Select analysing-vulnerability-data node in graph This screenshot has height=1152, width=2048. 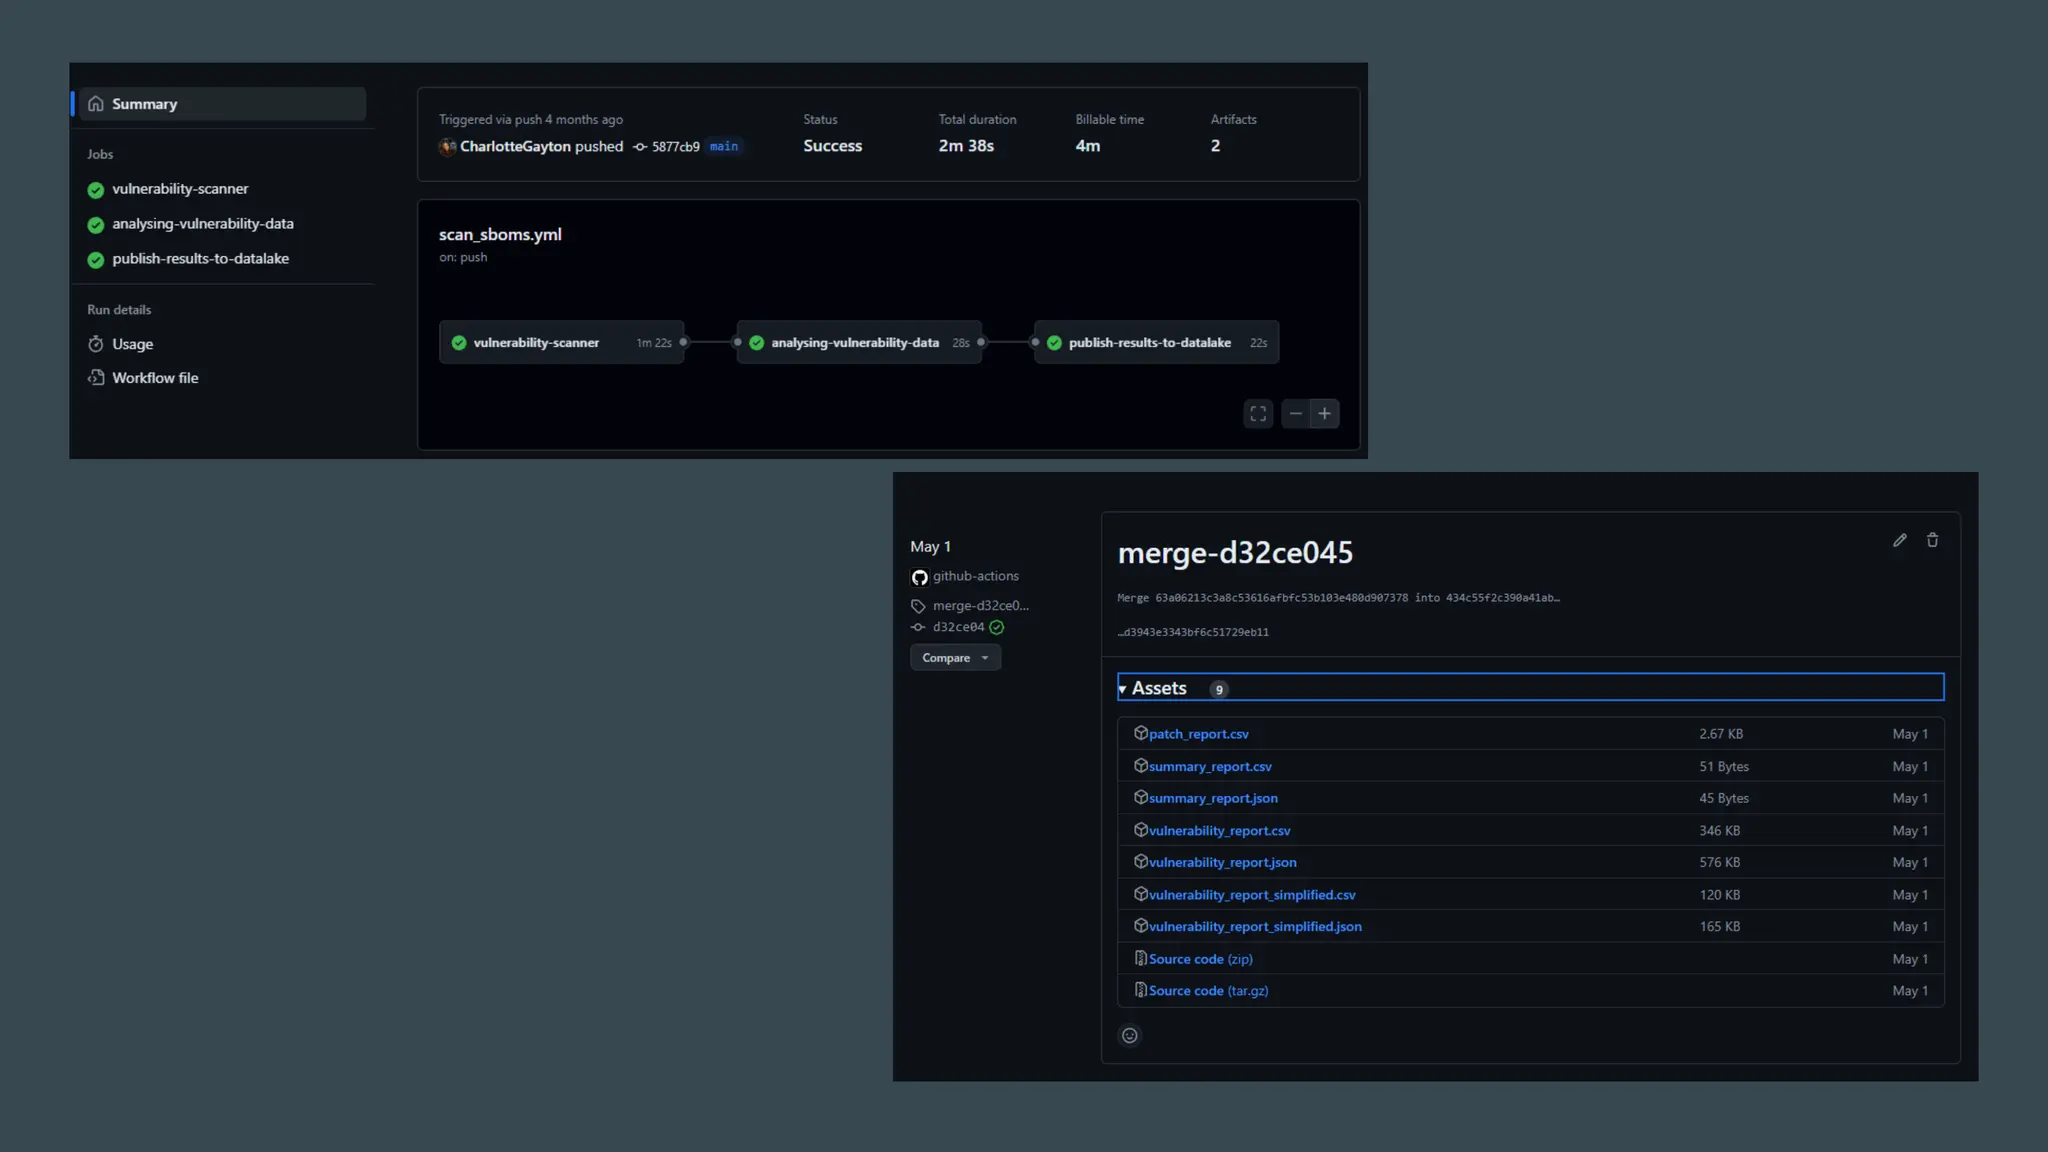[859, 343]
